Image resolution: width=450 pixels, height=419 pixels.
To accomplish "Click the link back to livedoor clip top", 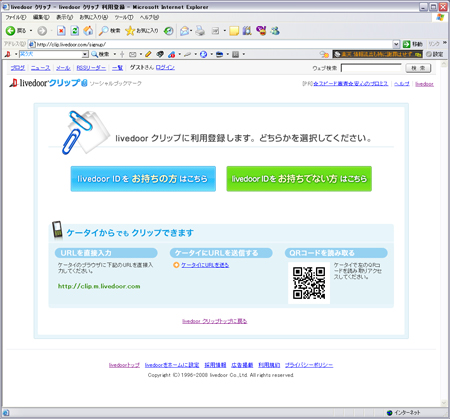I will pyautogui.click(x=215, y=321).
